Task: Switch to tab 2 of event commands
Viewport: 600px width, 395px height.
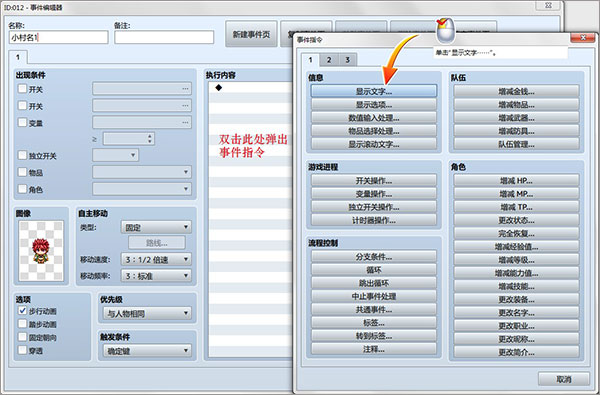Action: (329, 60)
